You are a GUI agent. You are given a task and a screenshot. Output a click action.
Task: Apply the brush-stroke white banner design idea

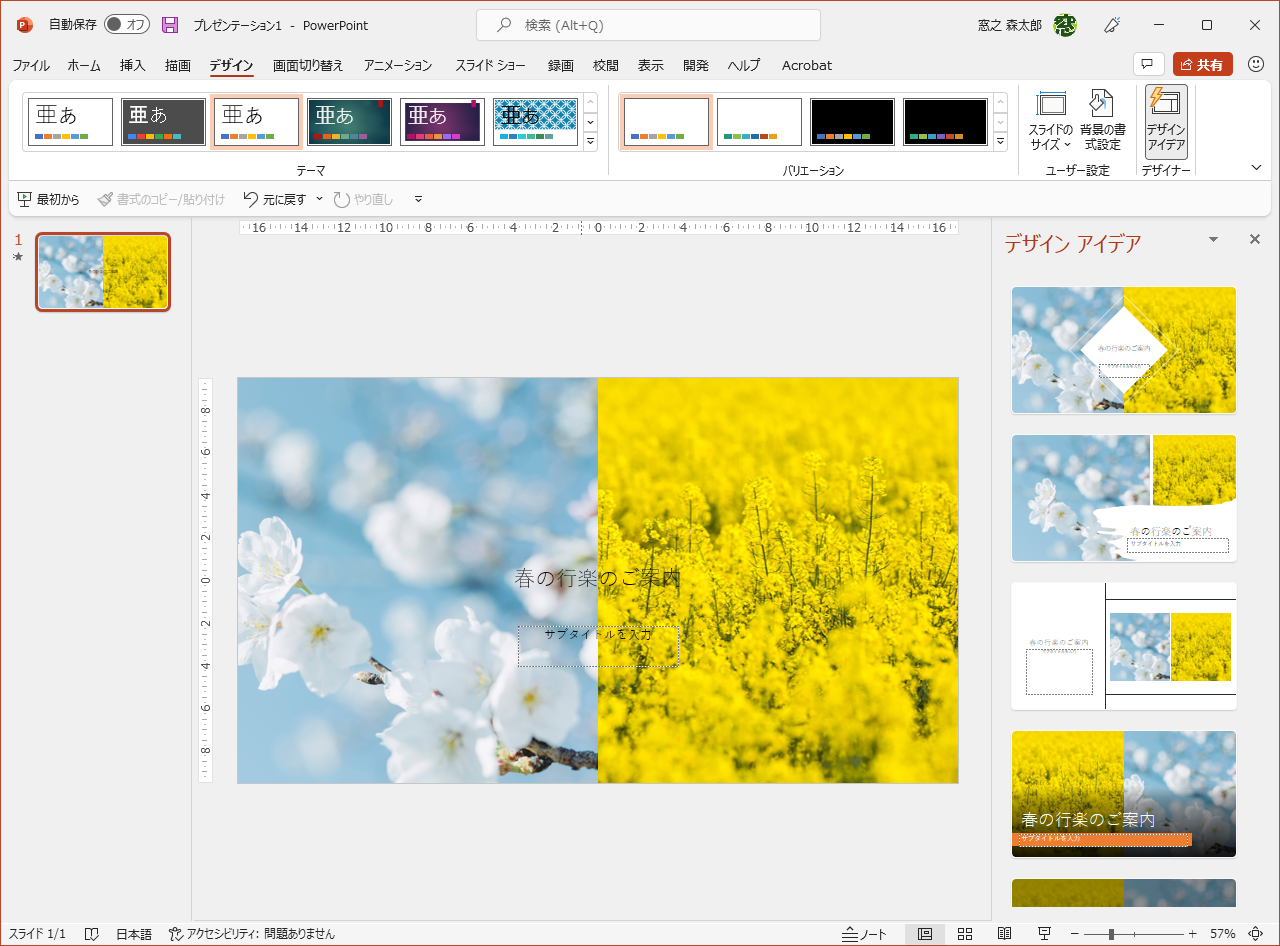pyautogui.click(x=1124, y=498)
